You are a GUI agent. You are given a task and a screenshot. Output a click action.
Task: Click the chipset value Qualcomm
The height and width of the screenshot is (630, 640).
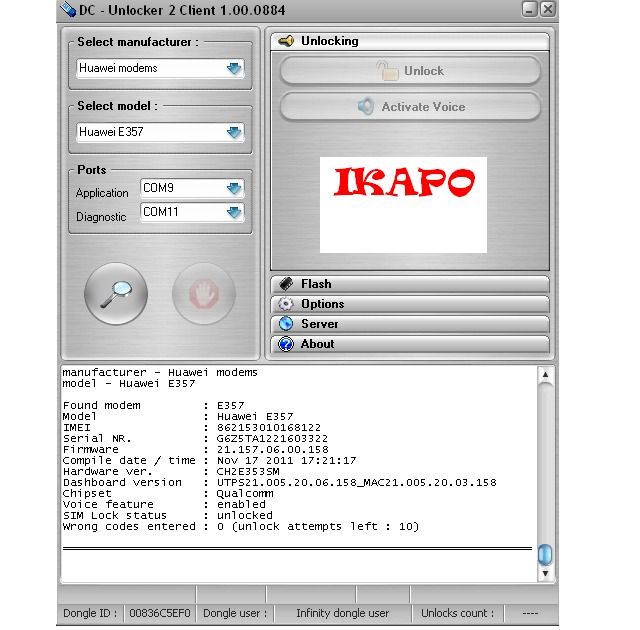245,494
